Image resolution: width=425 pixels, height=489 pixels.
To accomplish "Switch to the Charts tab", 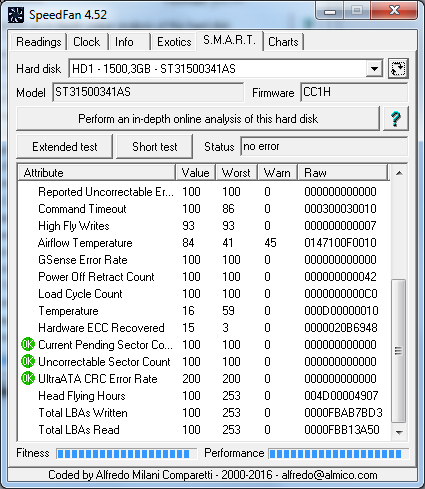I will coord(283,42).
